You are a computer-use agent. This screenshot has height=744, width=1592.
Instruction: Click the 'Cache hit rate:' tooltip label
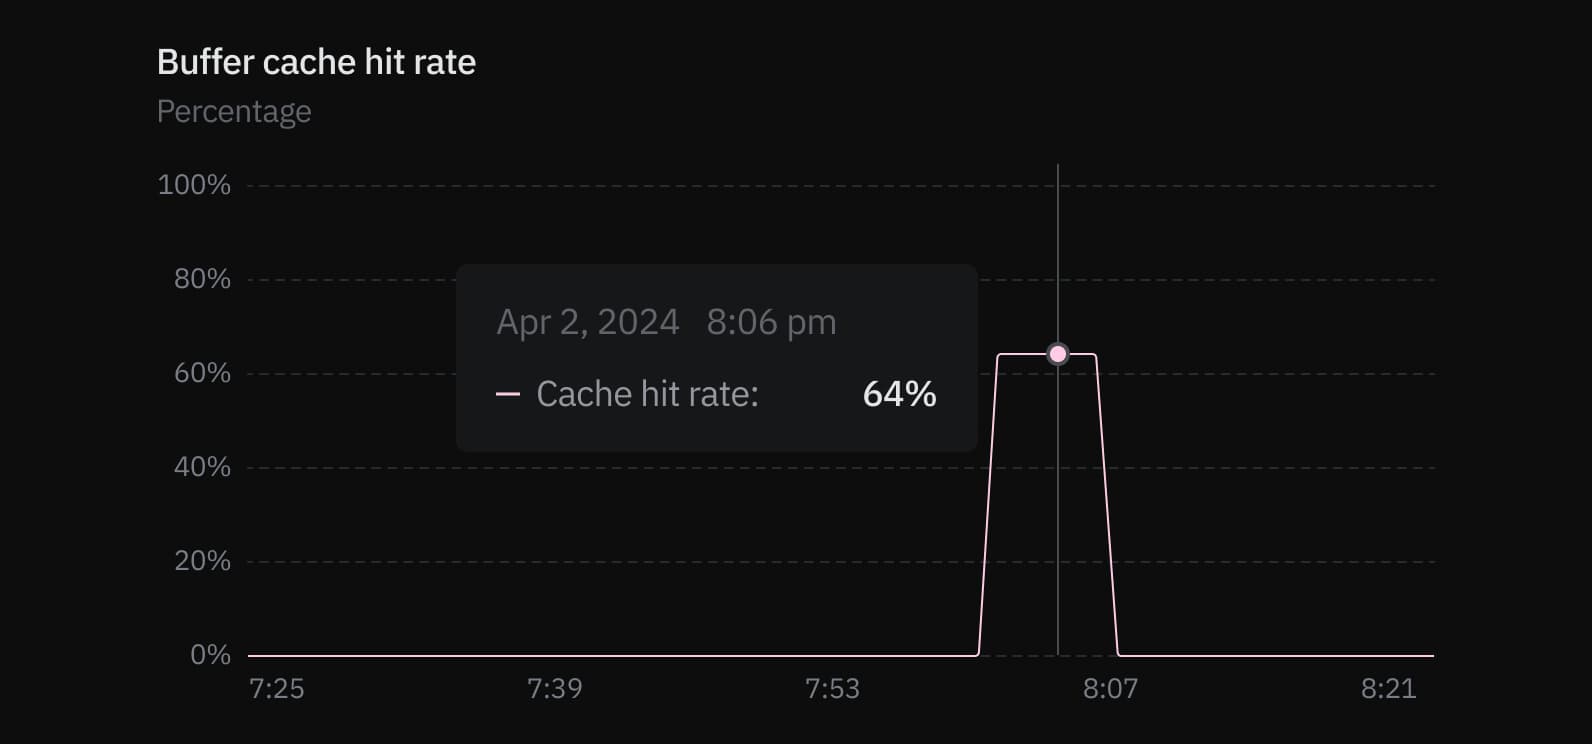pos(647,394)
